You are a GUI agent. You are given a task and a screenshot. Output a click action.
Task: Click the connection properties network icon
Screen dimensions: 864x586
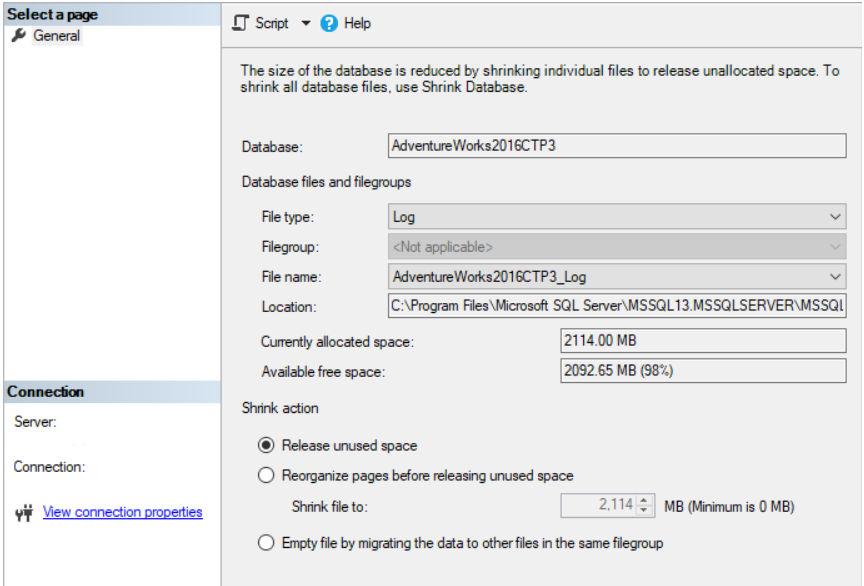click(x=26, y=513)
